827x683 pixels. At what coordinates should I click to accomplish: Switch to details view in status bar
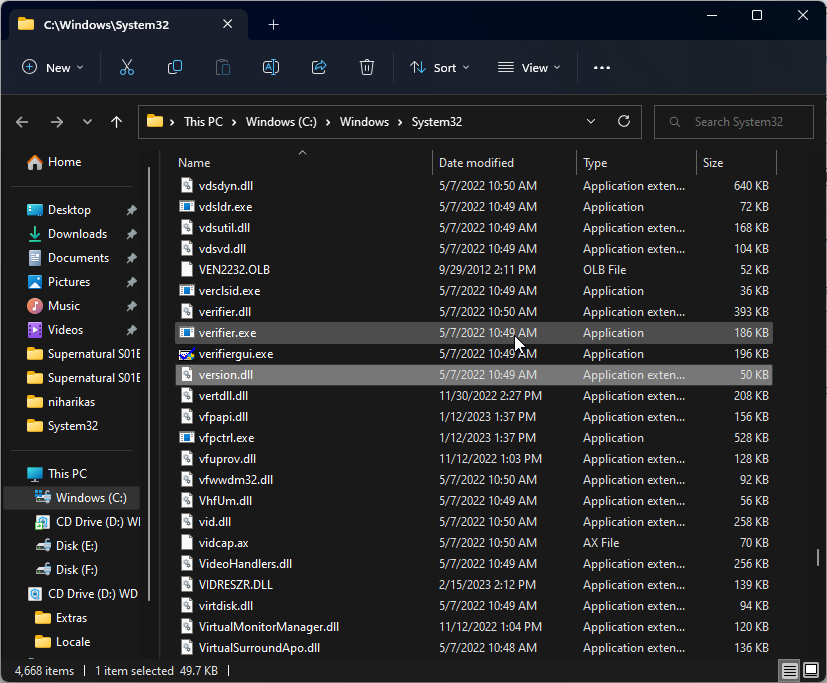click(x=790, y=670)
